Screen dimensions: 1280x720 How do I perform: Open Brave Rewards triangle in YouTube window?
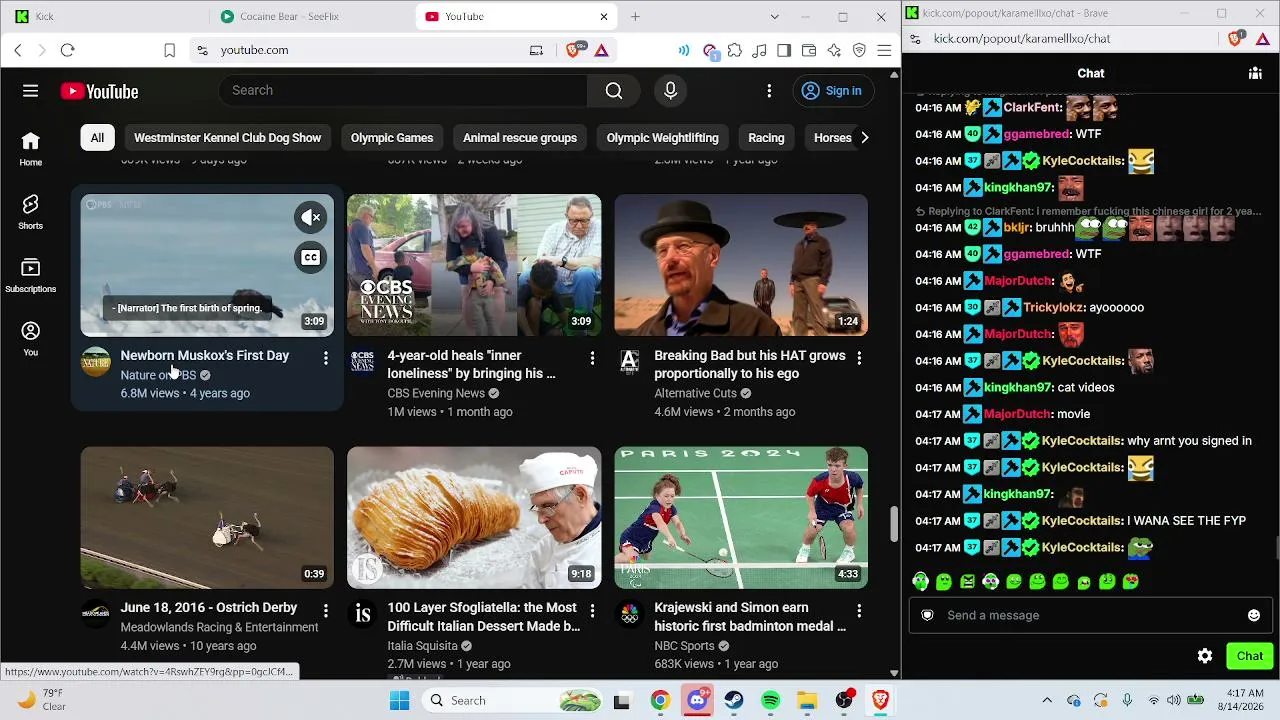(602, 50)
